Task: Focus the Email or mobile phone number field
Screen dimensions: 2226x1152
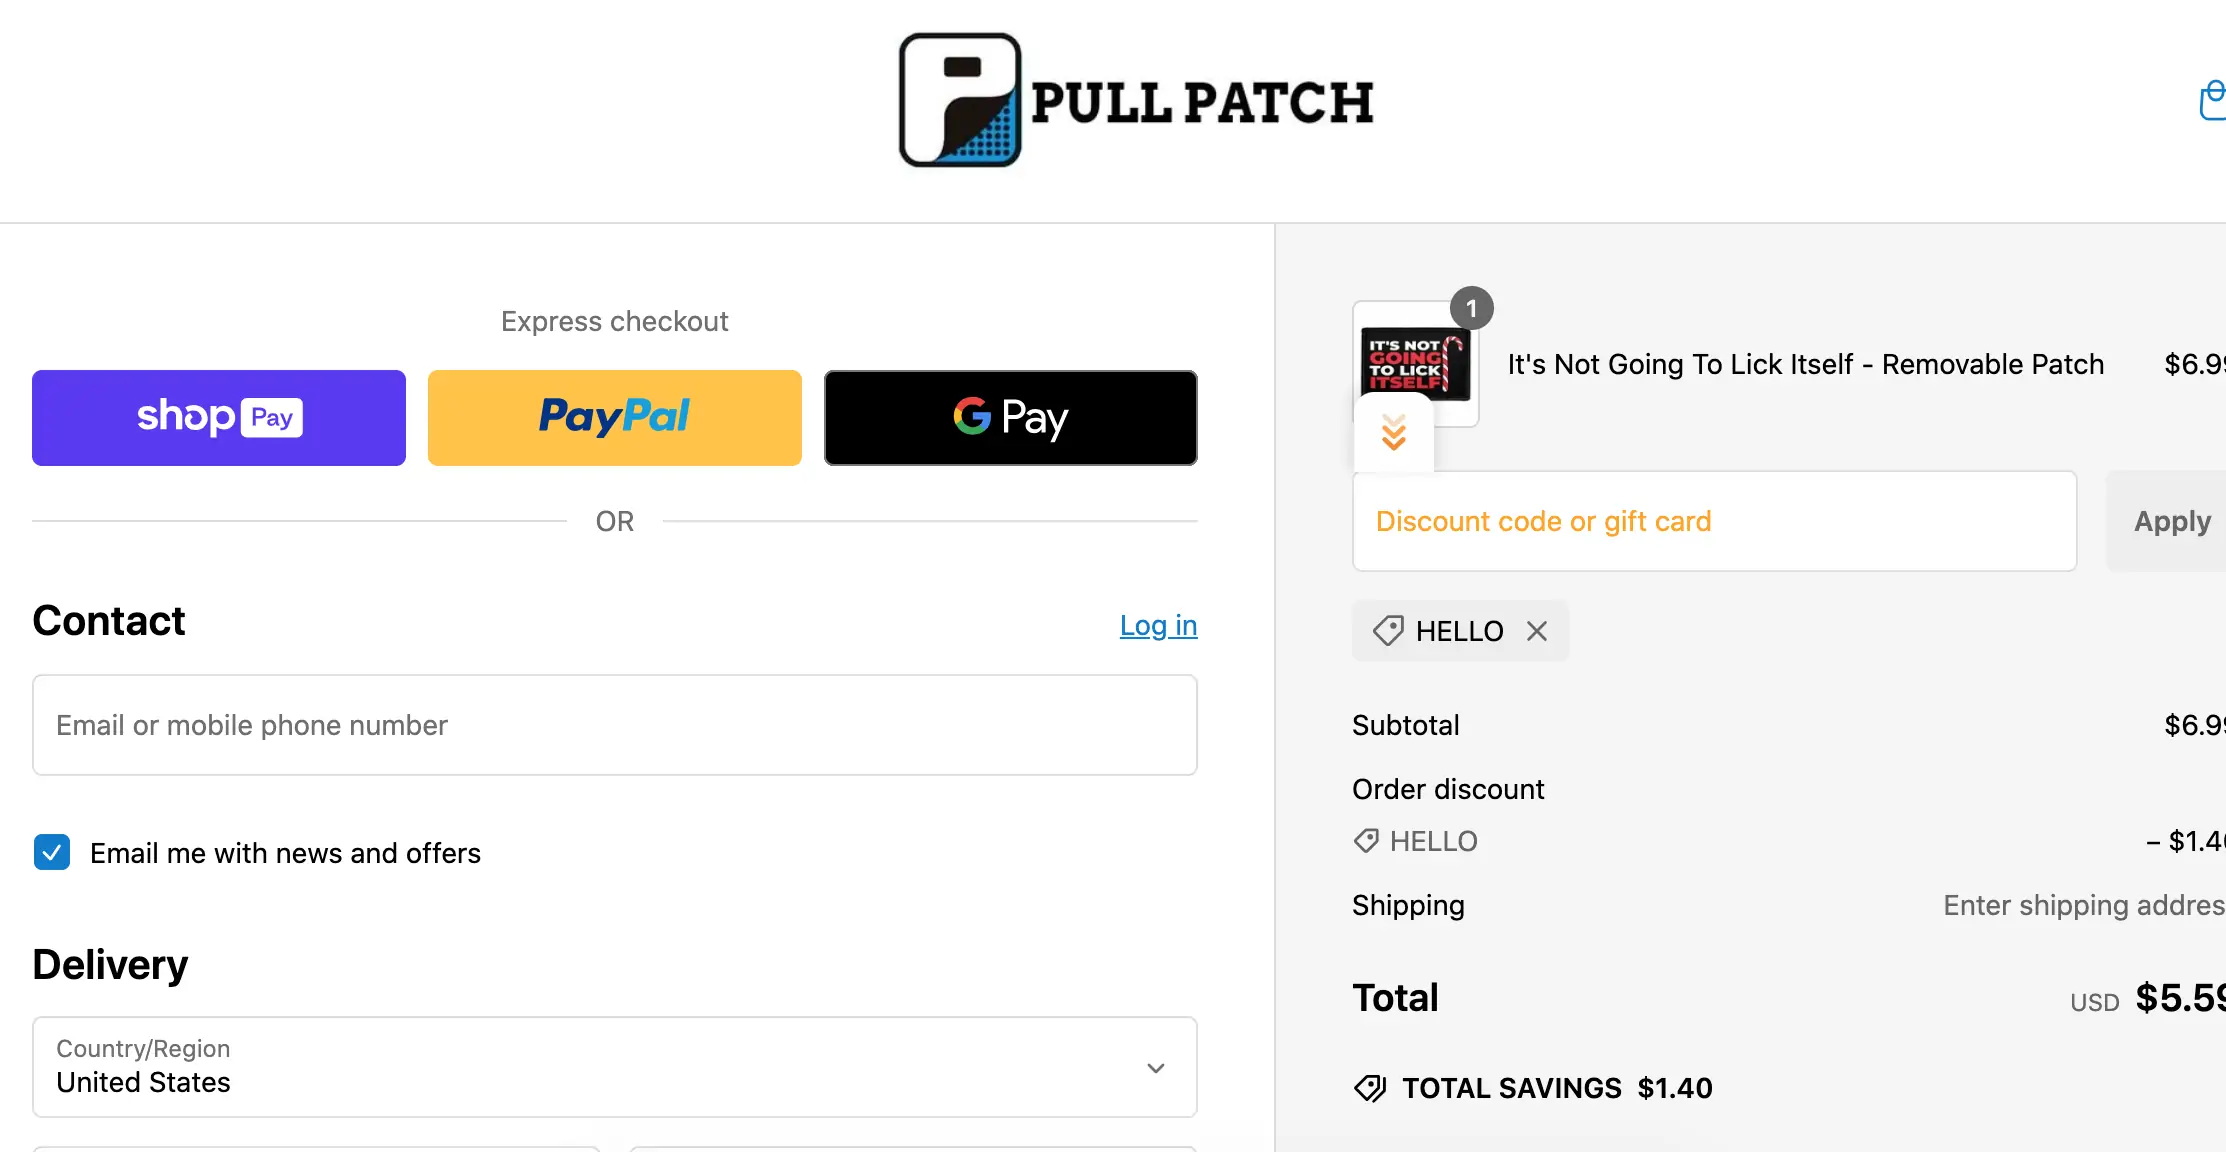Action: (x=615, y=725)
